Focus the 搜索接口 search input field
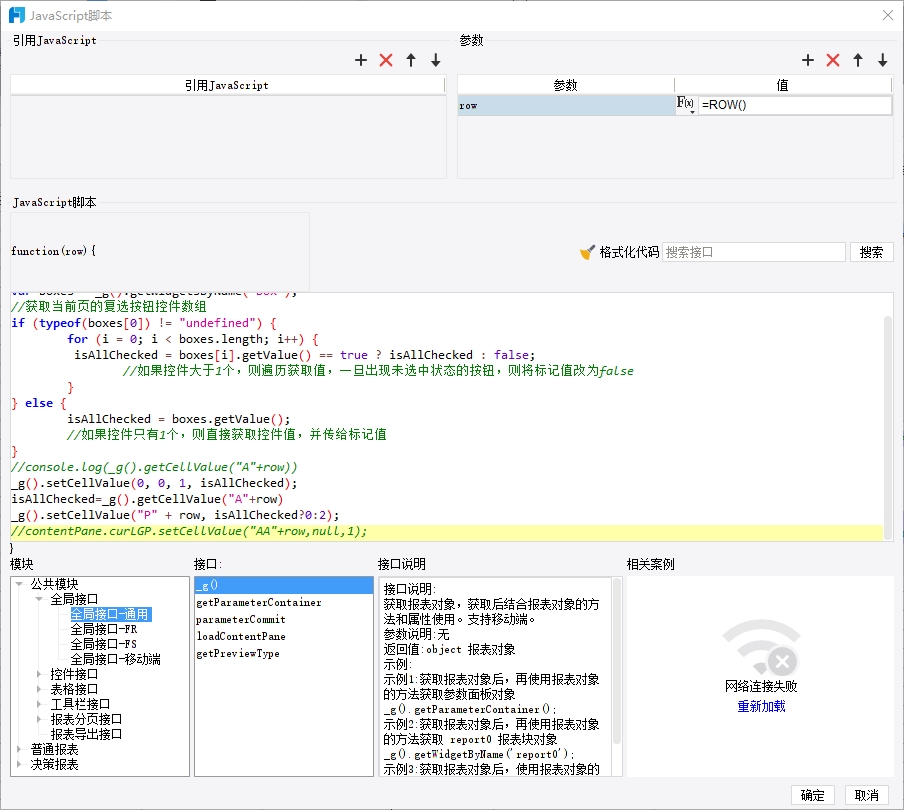Image resolution: width=904 pixels, height=810 pixels. coord(753,252)
